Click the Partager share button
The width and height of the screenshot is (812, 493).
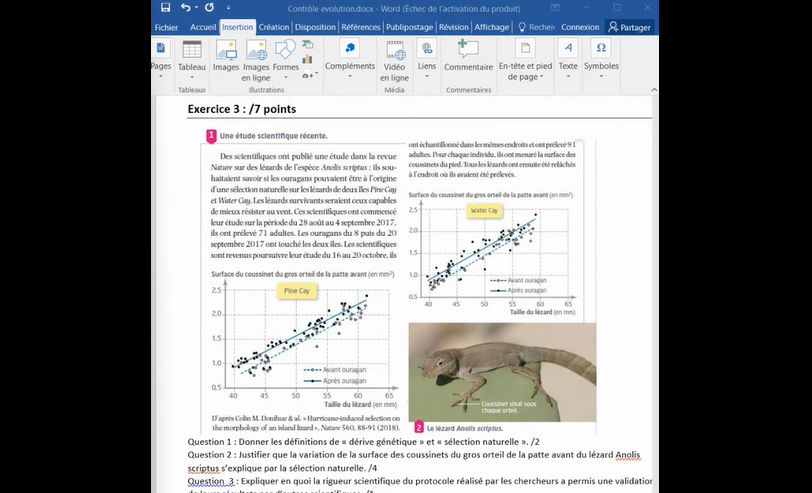tap(630, 28)
